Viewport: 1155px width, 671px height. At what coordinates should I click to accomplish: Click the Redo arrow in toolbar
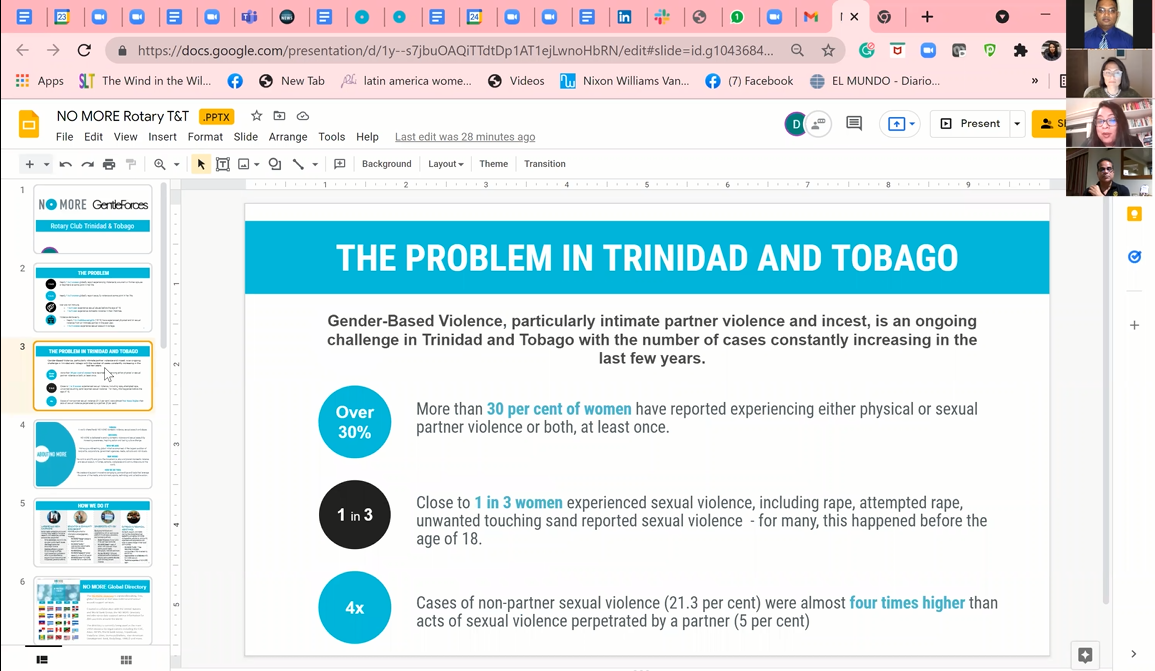(88, 164)
